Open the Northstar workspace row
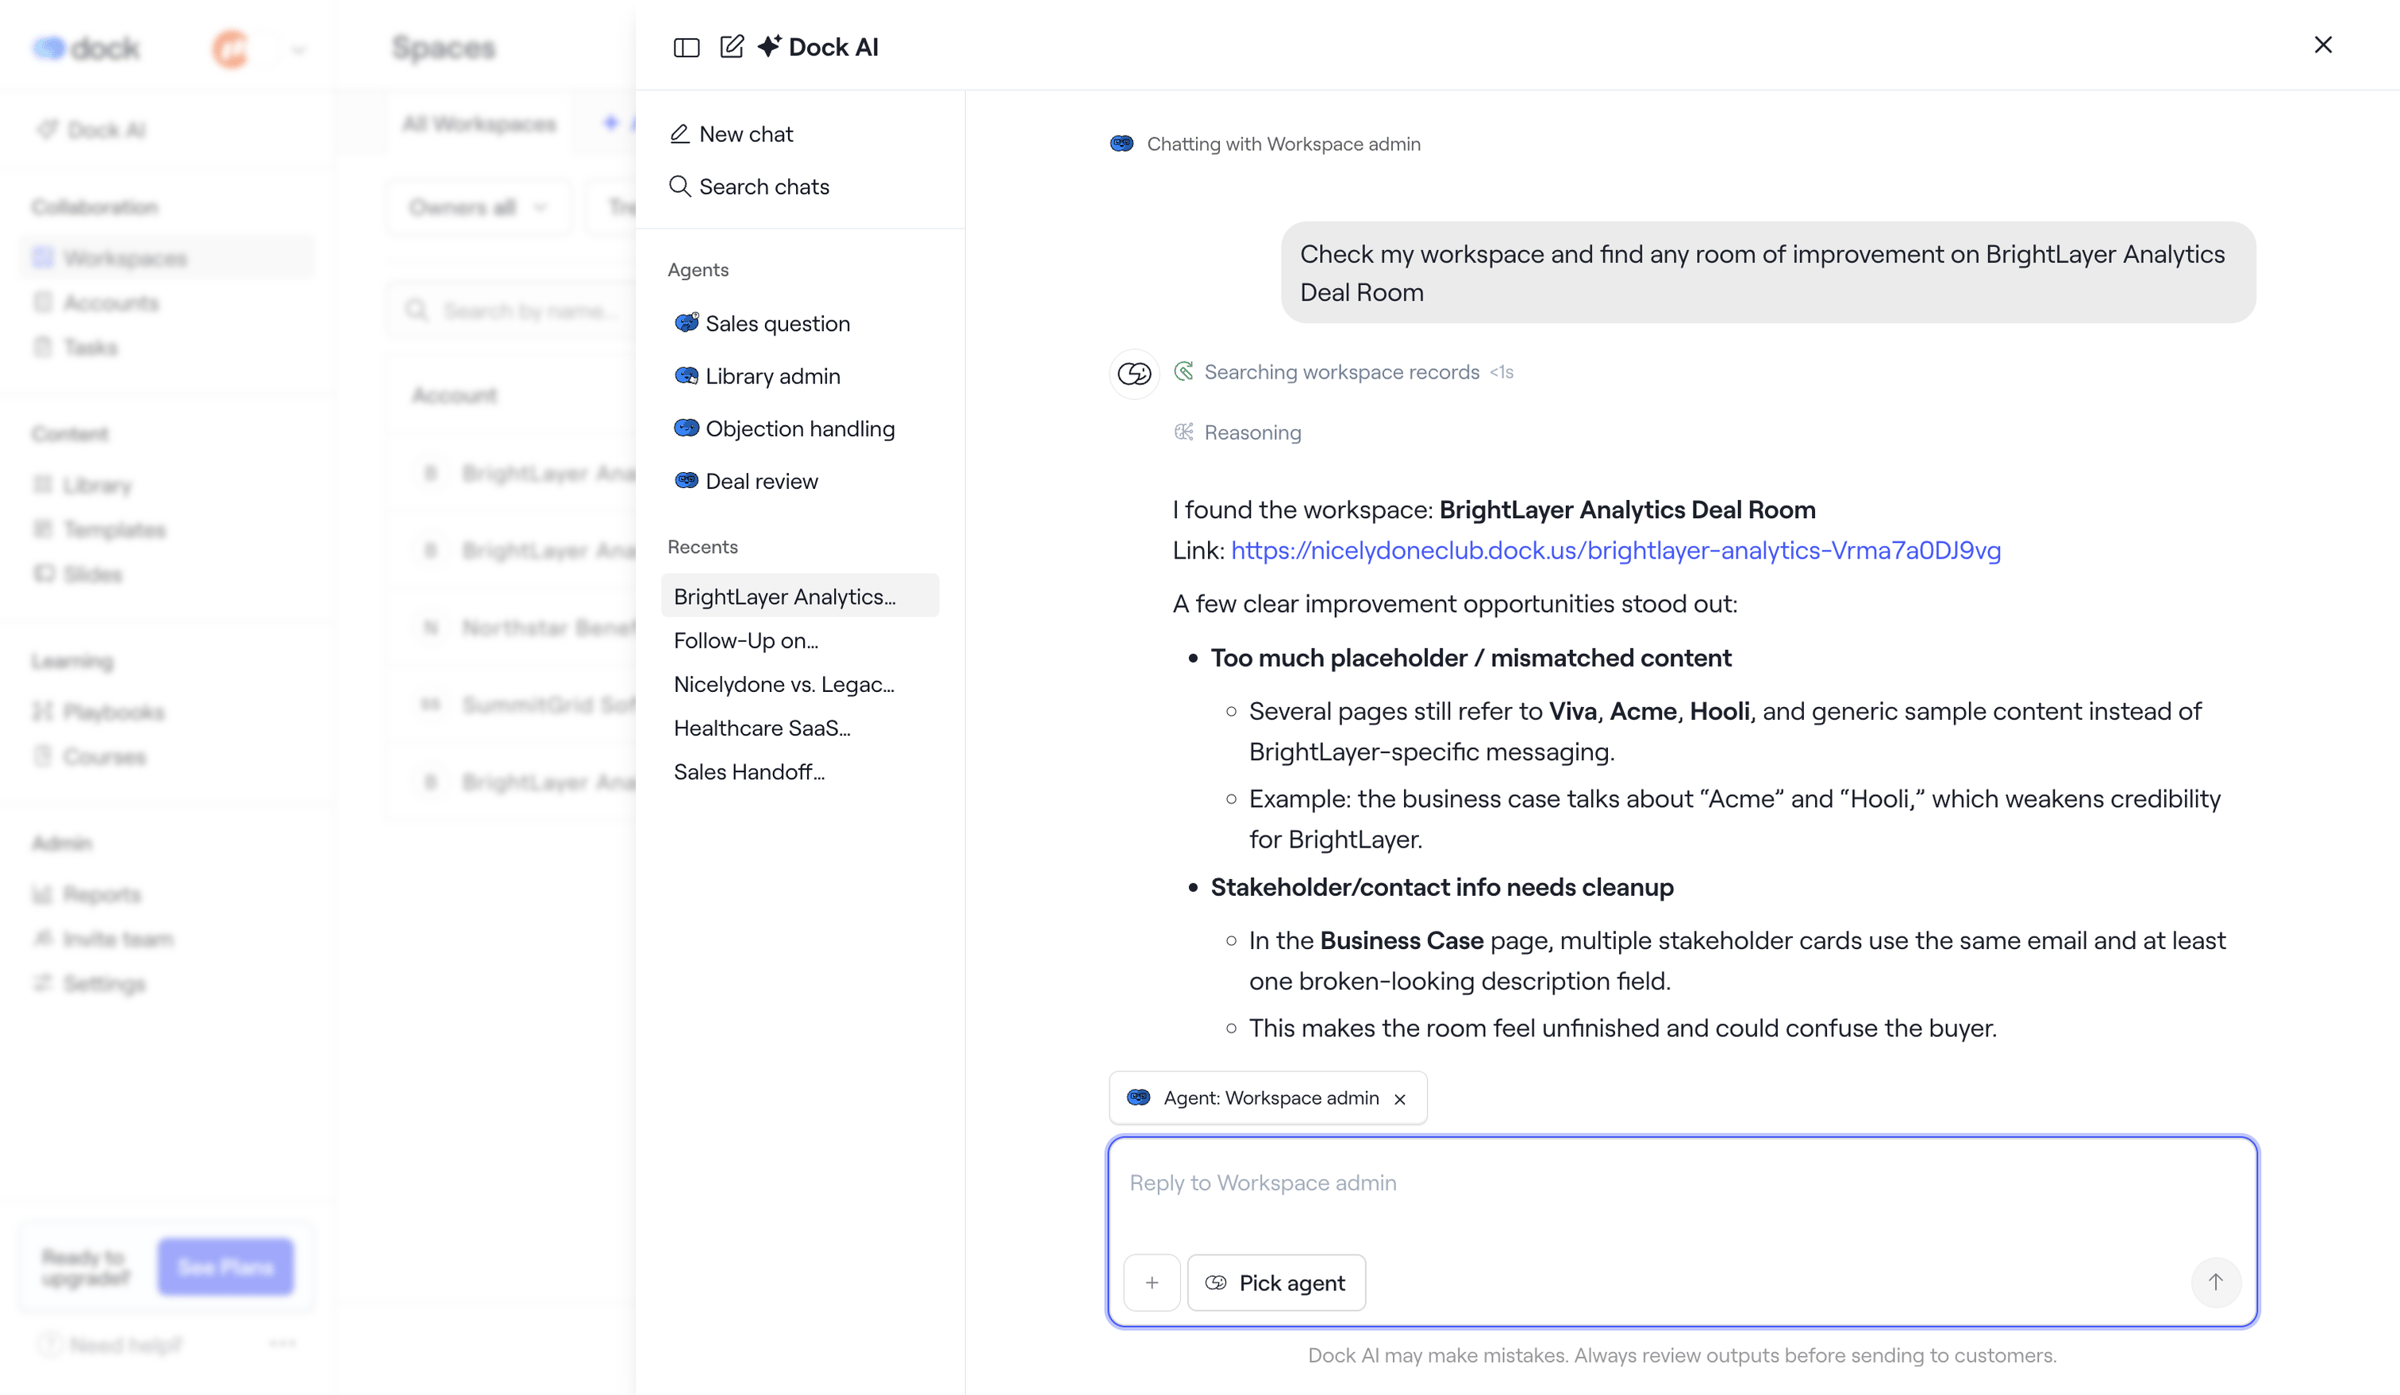The image size is (2400, 1395). 512,628
